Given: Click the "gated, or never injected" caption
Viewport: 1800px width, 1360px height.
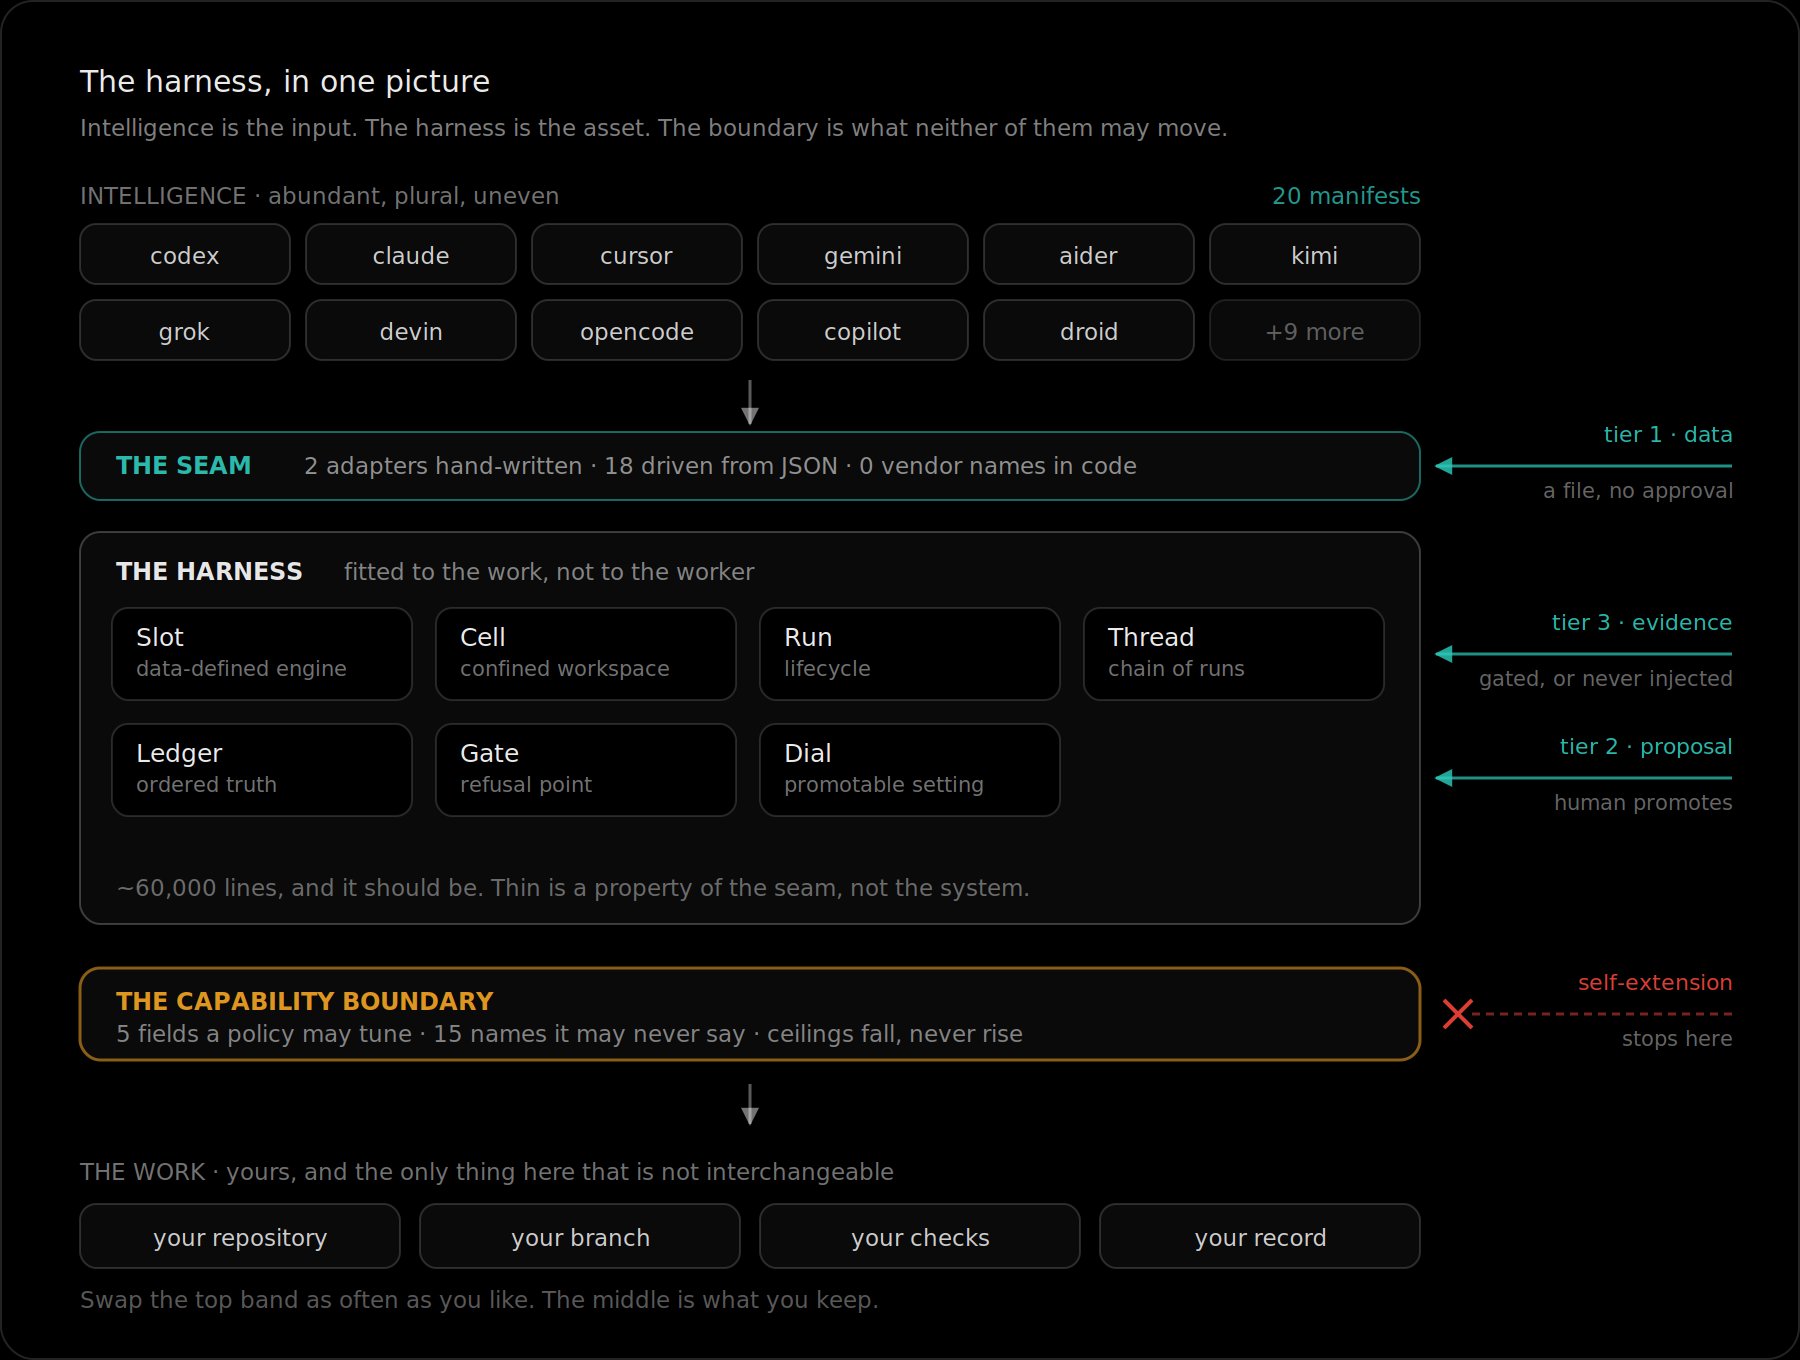Looking at the screenshot, I should (x=1606, y=679).
